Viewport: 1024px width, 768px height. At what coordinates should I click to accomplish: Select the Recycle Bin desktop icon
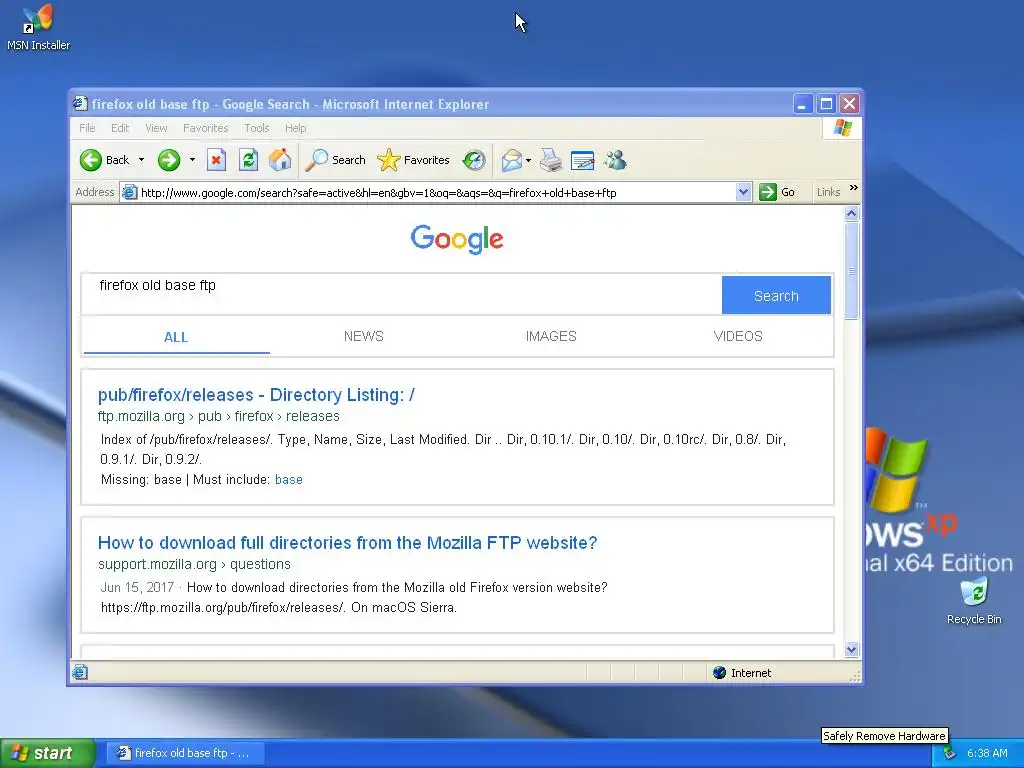point(974,600)
